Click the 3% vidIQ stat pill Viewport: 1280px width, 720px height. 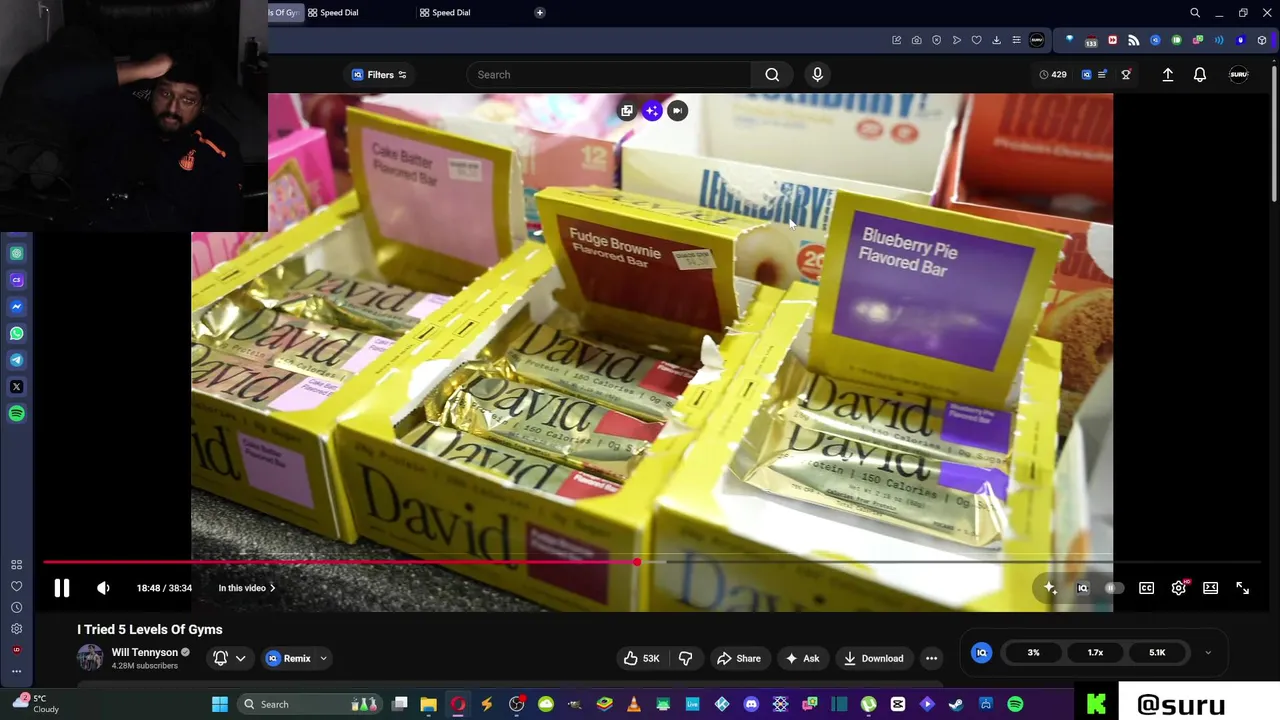(1033, 652)
